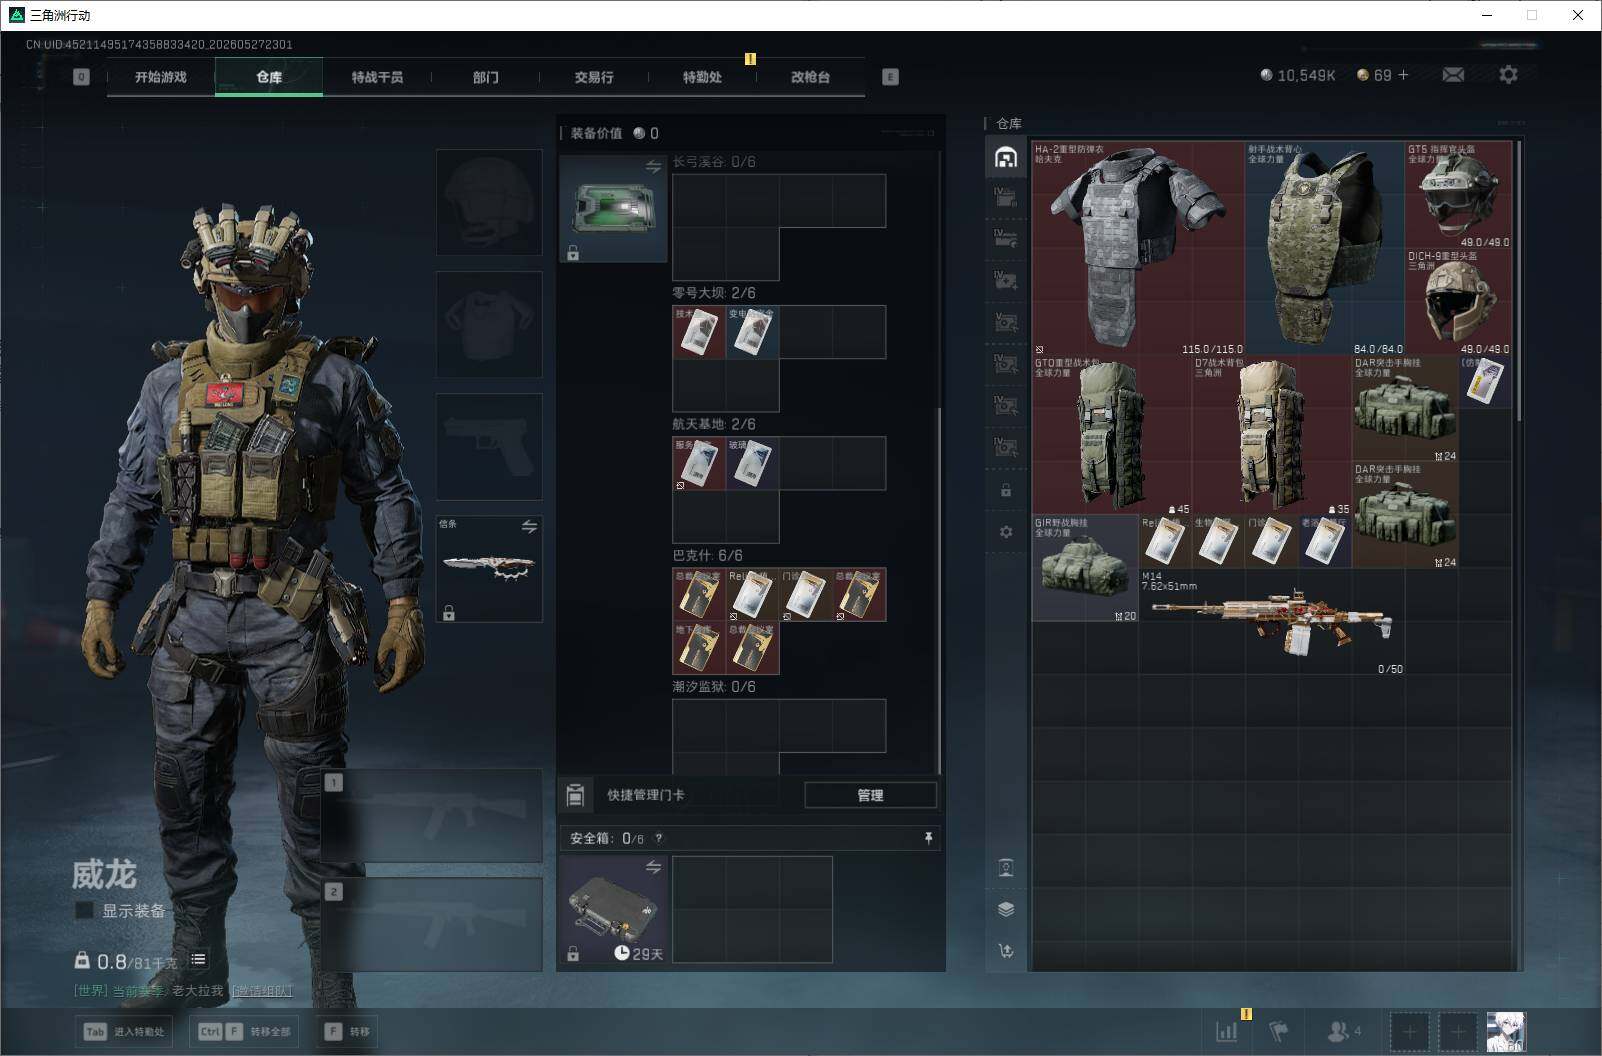Open the flags icon in bottom bar
The image size is (1602, 1056).
(1279, 1031)
